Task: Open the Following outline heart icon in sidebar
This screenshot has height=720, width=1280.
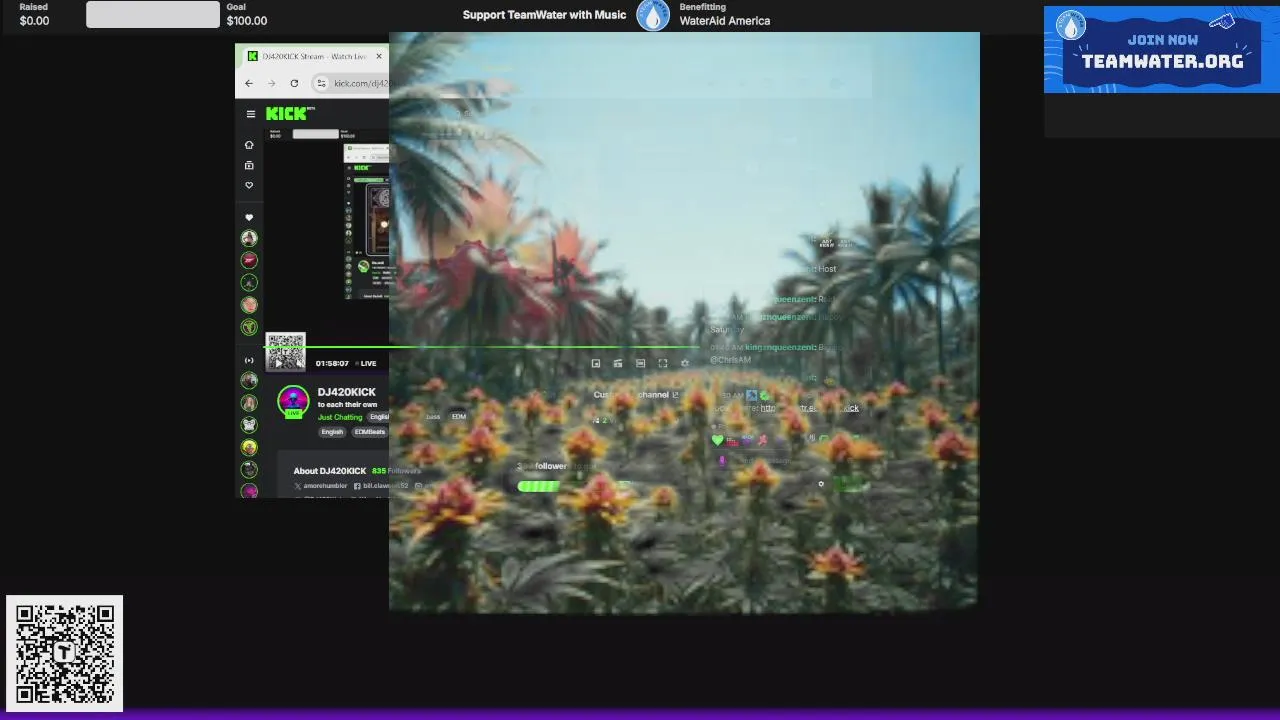Action: [249, 185]
